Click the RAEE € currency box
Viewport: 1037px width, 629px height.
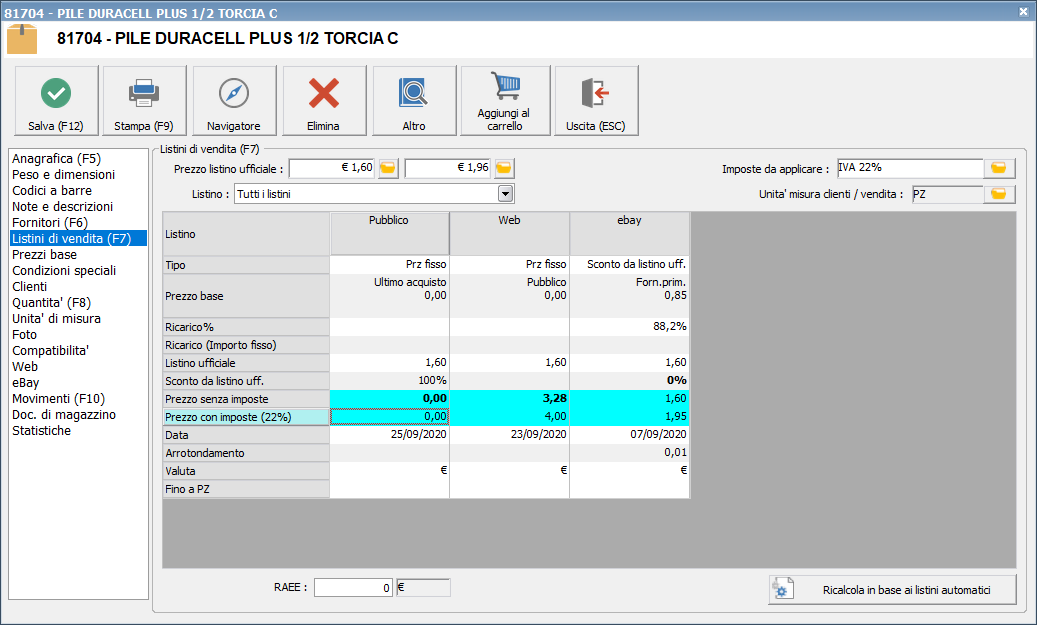pos(423,587)
